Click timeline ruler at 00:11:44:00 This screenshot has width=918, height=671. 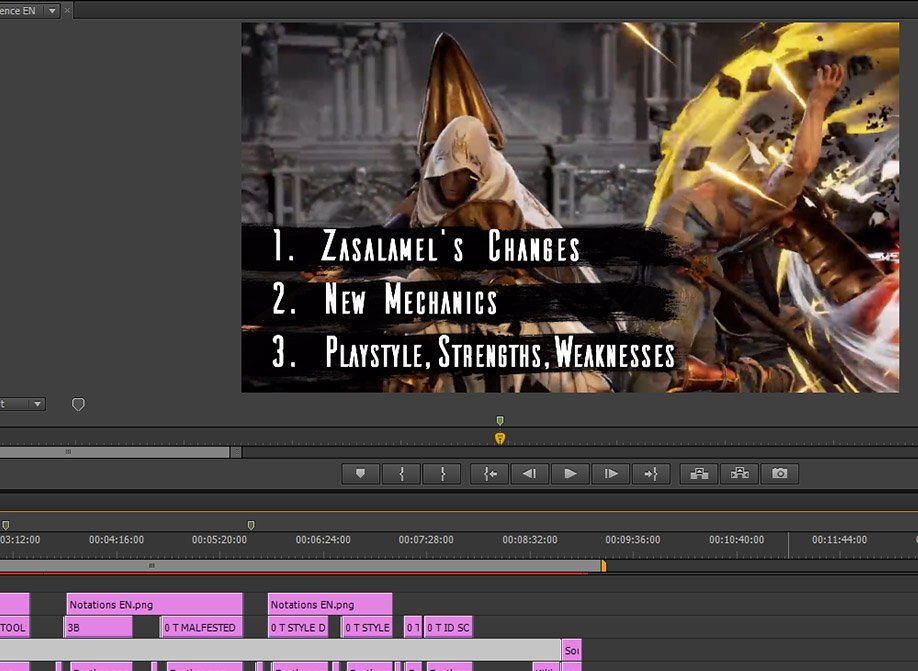pyautogui.click(x=839, y=540)
